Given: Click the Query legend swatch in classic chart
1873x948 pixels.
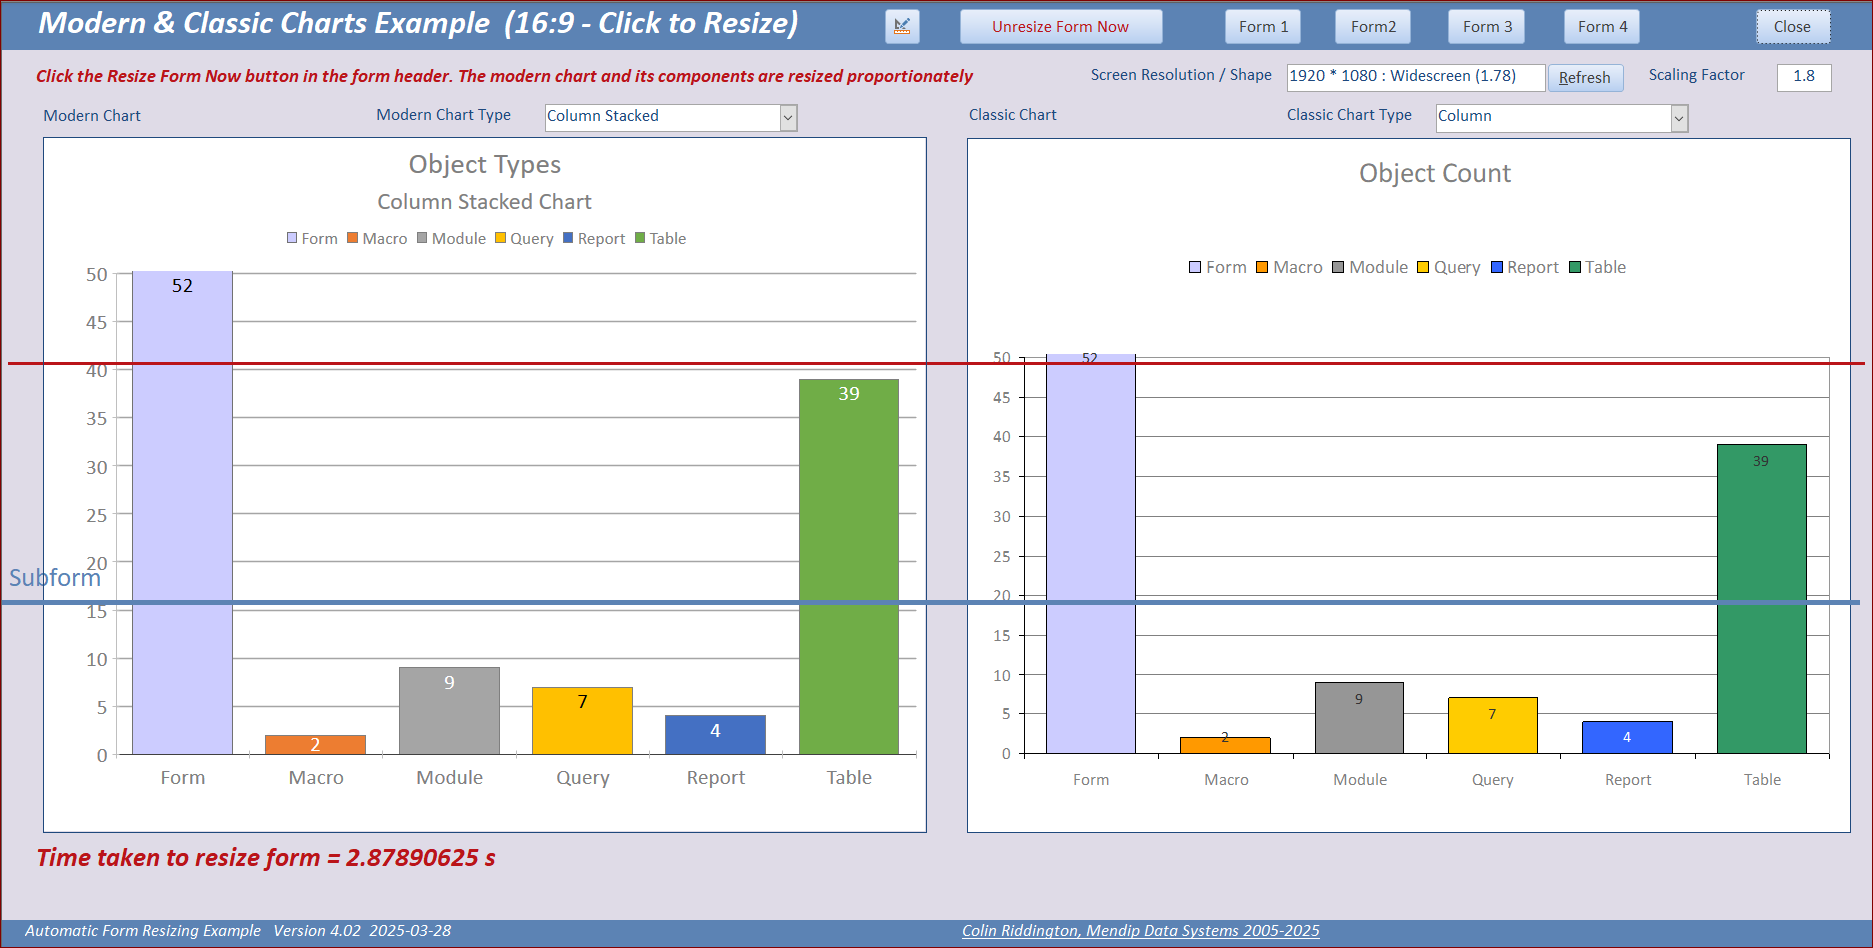Looking at the screenshot, I should tap(1423, 267).
